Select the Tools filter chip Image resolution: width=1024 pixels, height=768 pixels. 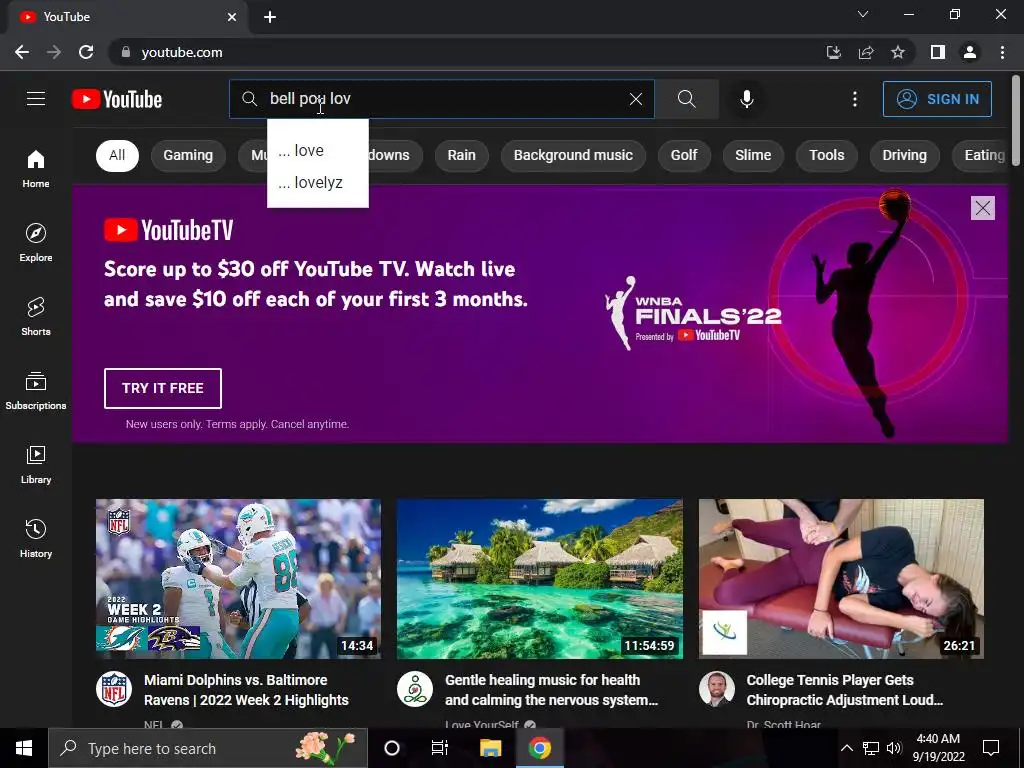pyautogui.click(x=827, y=155)
